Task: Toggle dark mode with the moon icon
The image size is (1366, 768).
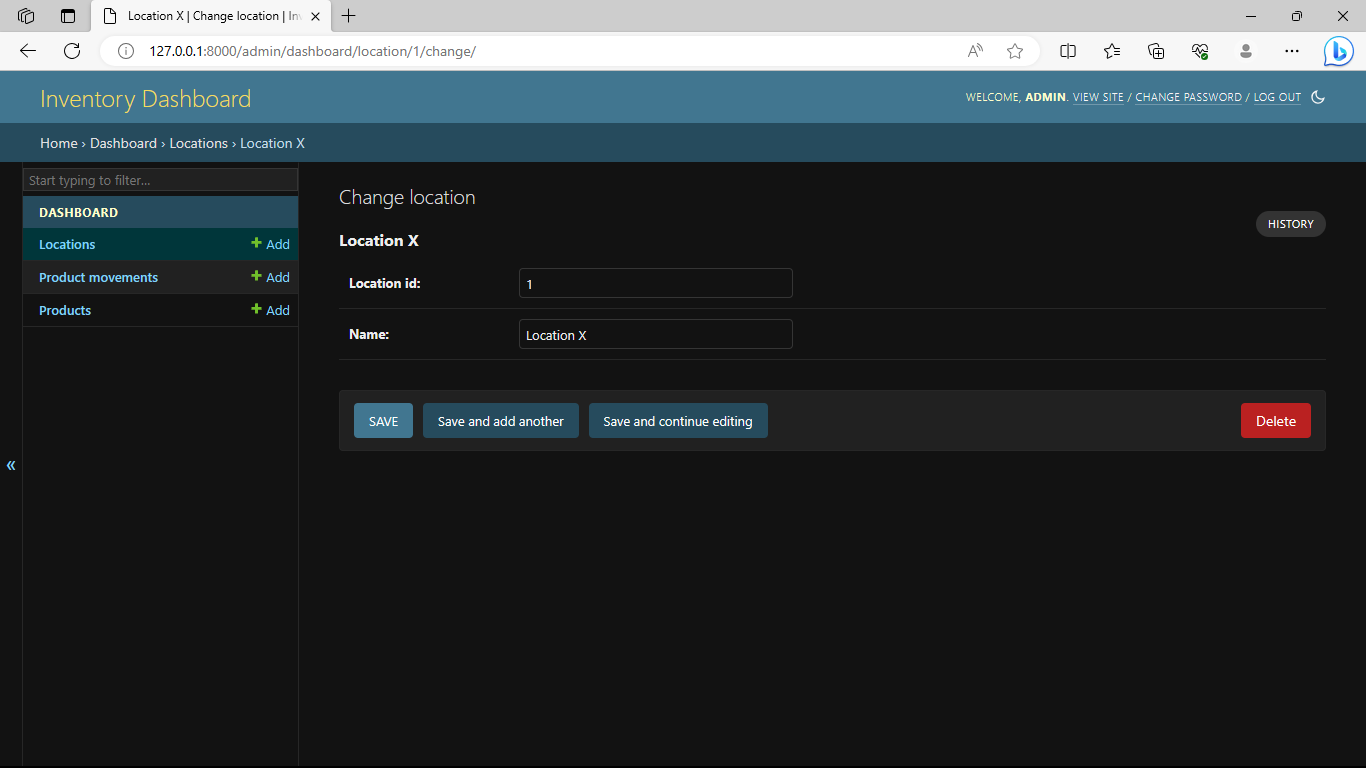Action: [1318, 97]
